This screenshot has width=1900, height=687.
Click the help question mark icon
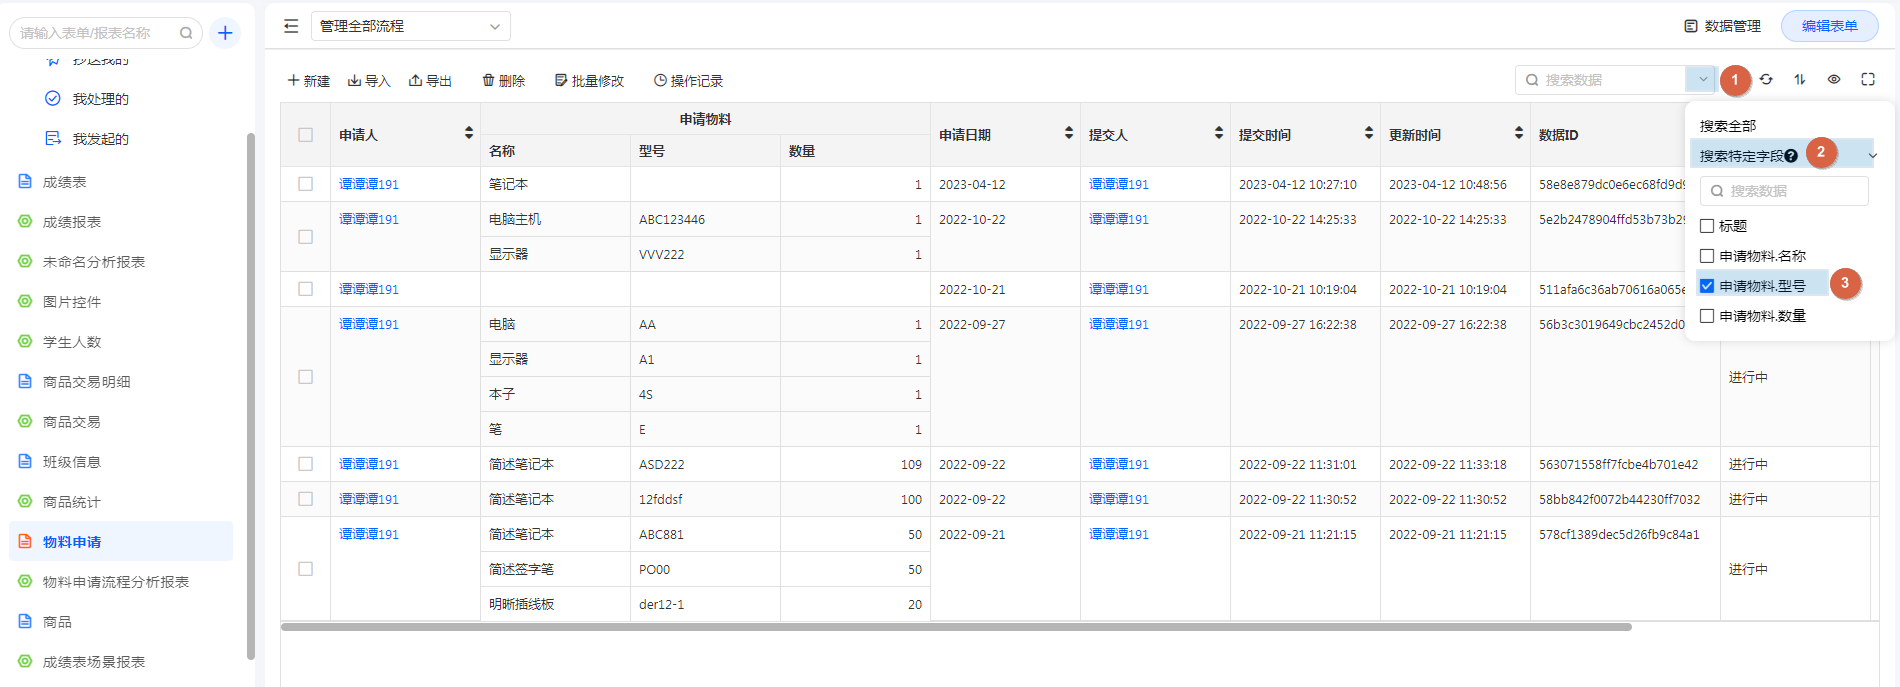point(1791,156)
